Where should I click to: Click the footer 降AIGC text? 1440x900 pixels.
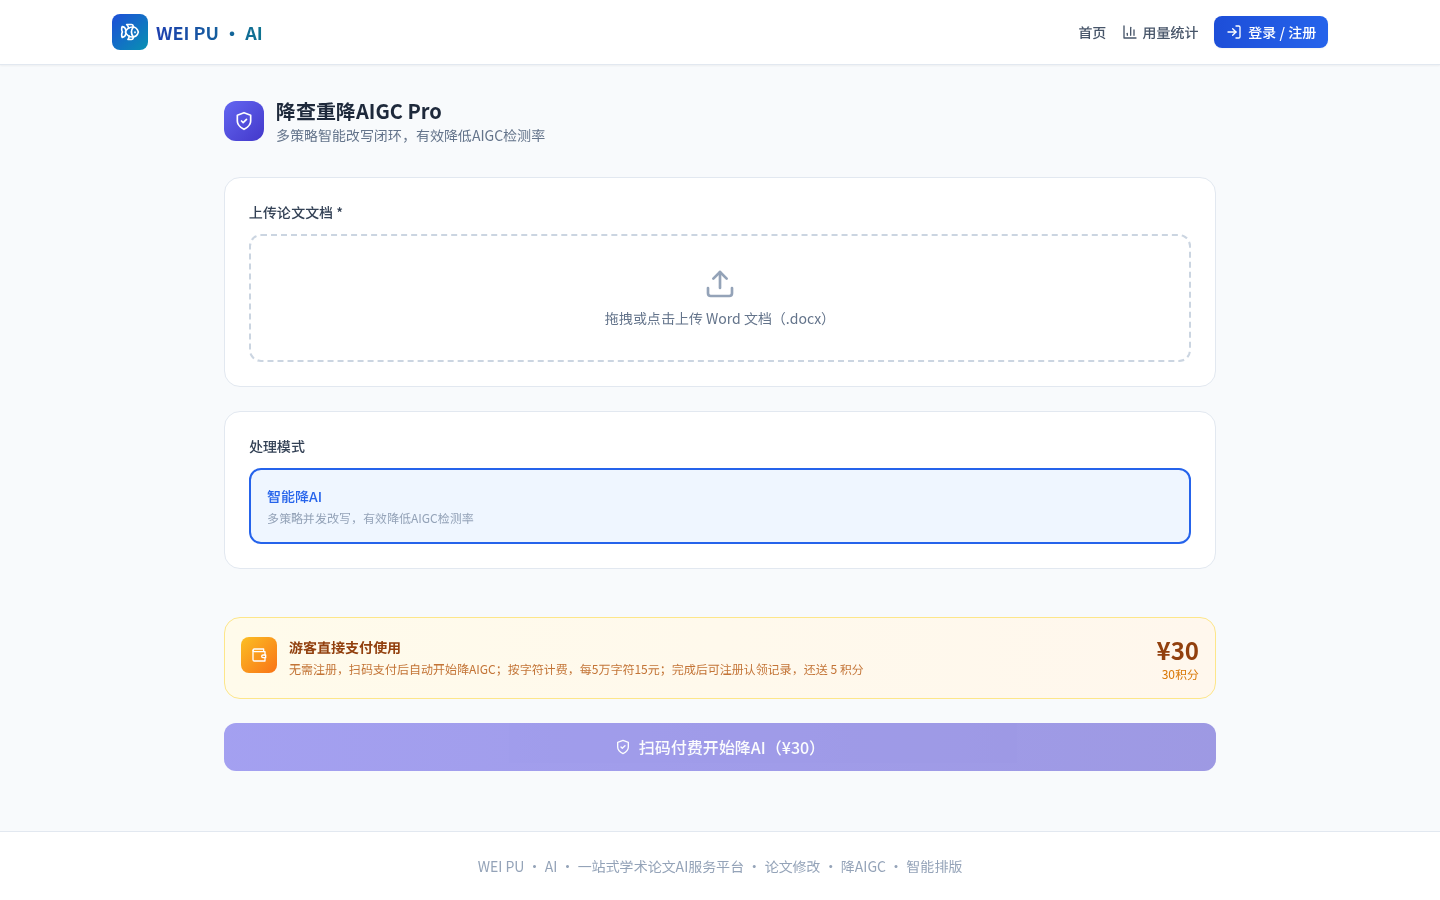coord(863,867)
